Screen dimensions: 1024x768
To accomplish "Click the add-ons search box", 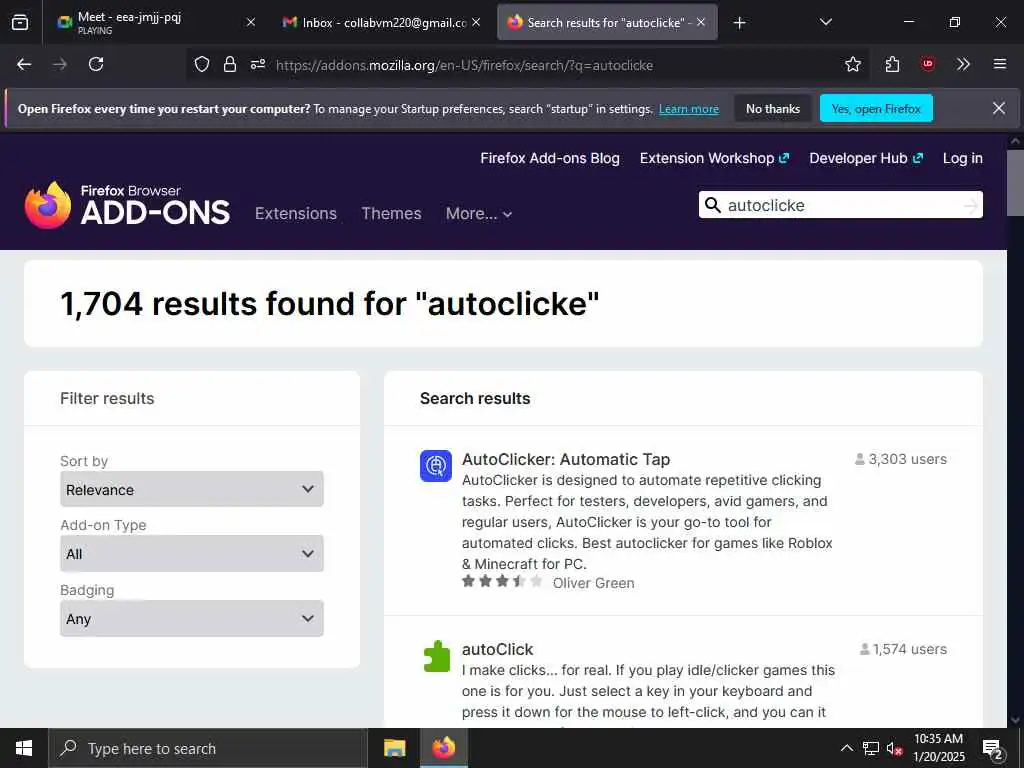I will [x=842, y=205].
